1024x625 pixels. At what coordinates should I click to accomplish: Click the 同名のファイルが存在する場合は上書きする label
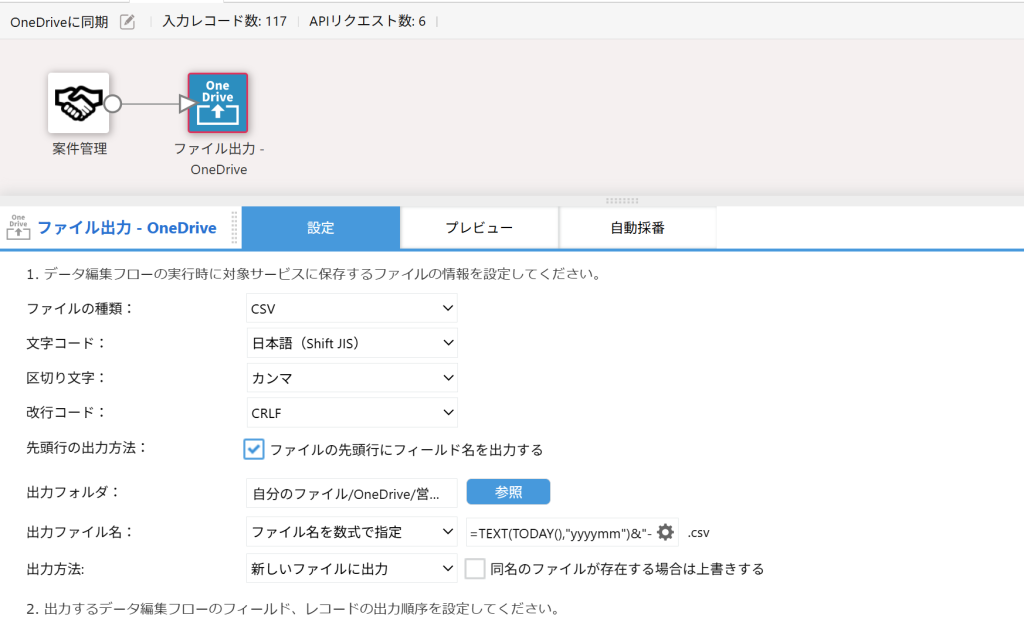tap(627, 569)
